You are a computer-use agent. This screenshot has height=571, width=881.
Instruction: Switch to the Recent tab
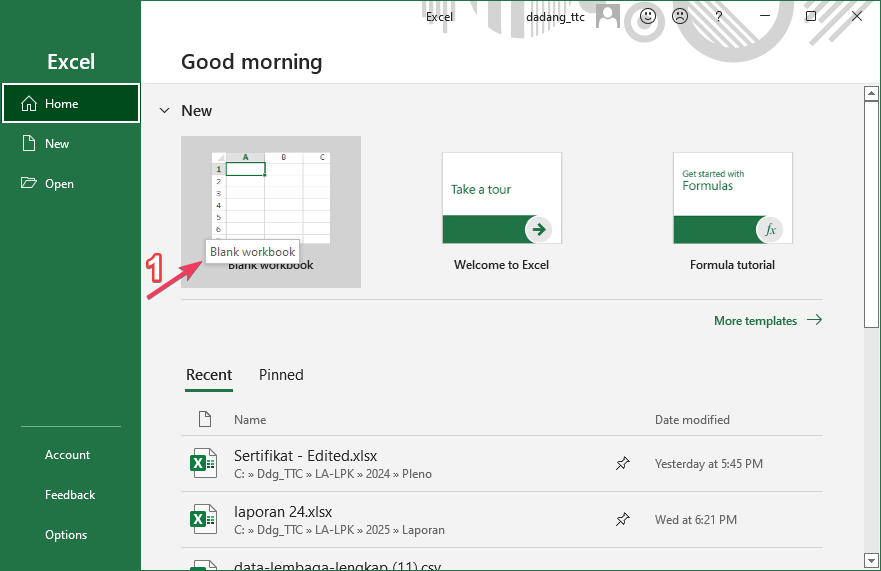209,375
